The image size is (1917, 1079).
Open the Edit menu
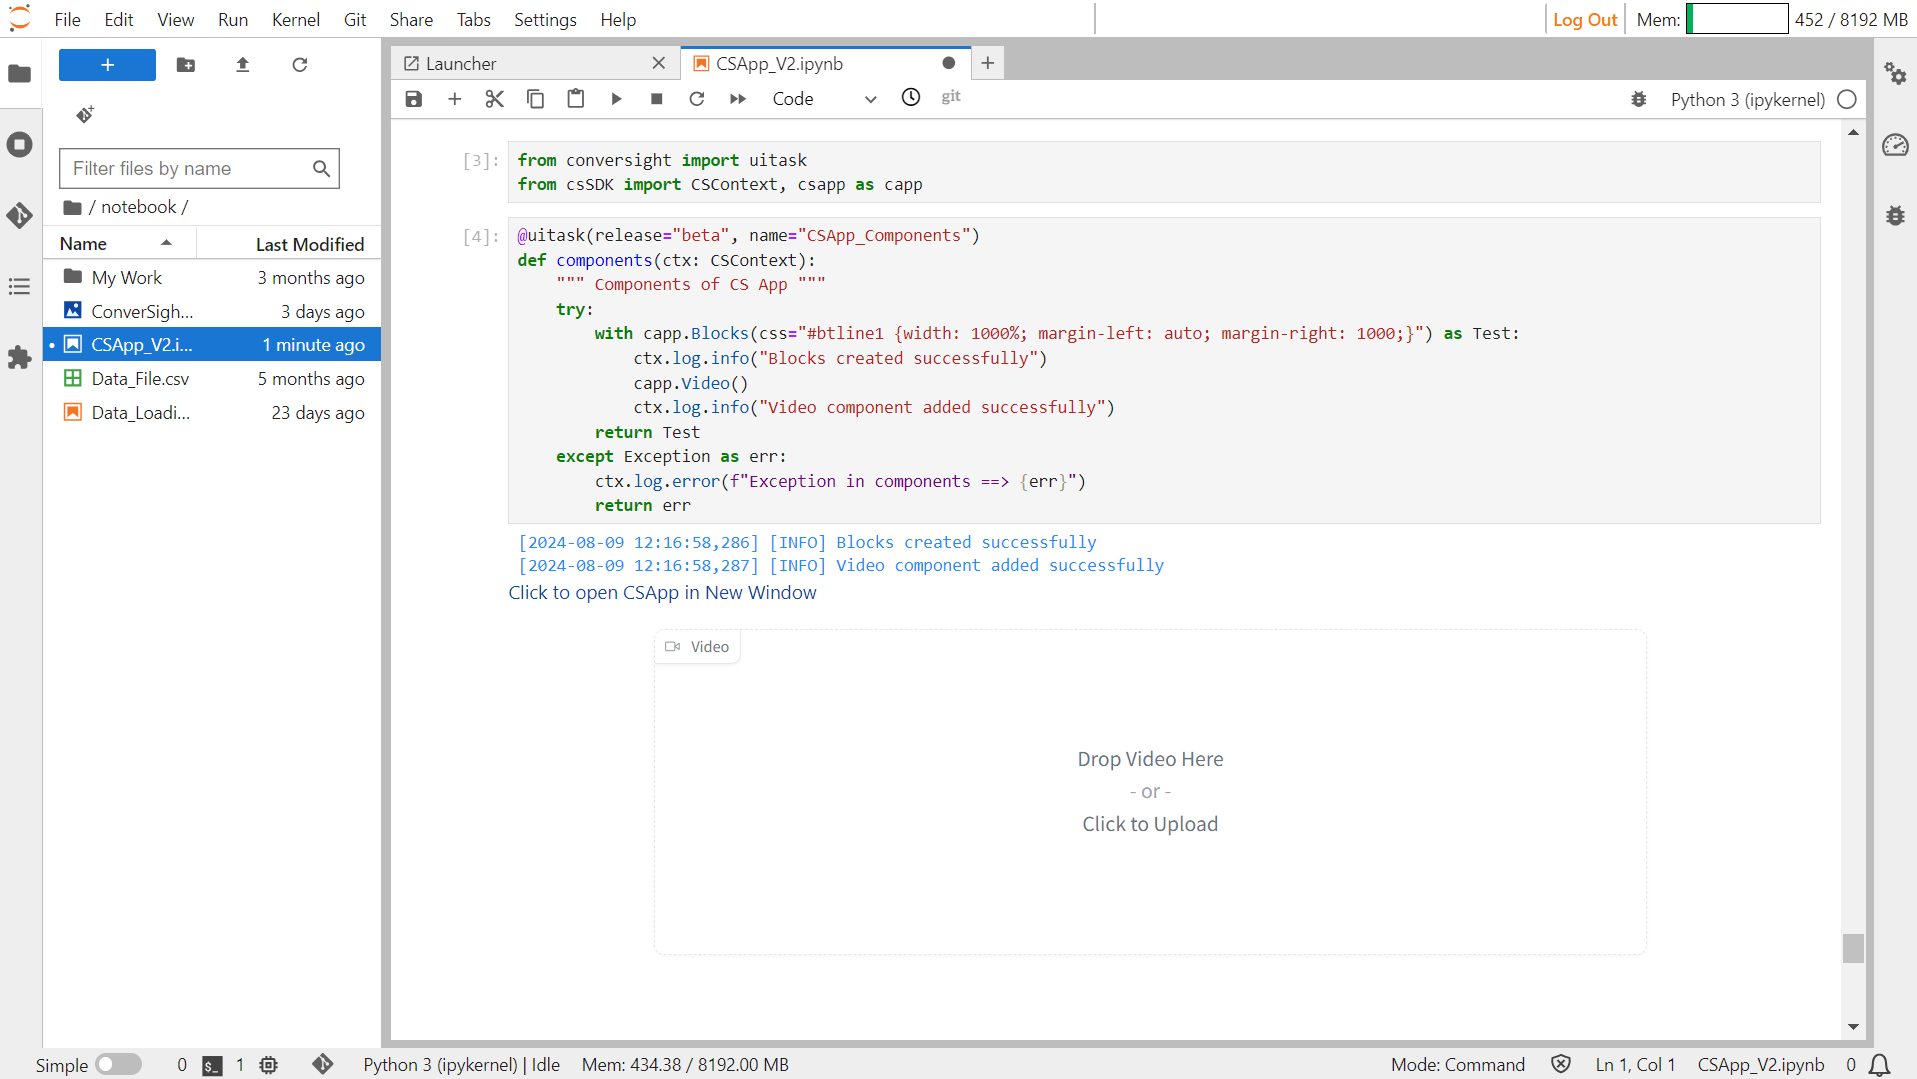[x=119, y=20]
